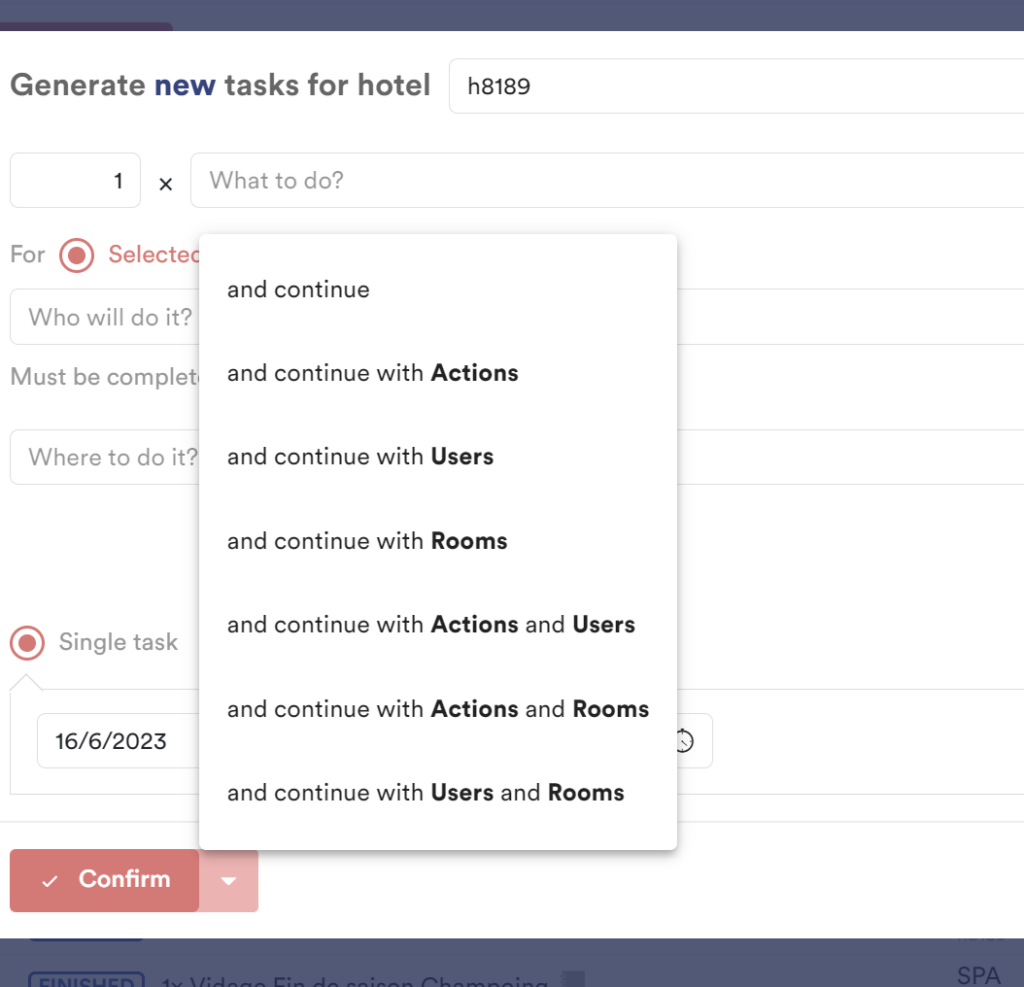Open the 'Where to do it?' selector
1024x987 pixels.
[x=105, y=457]
